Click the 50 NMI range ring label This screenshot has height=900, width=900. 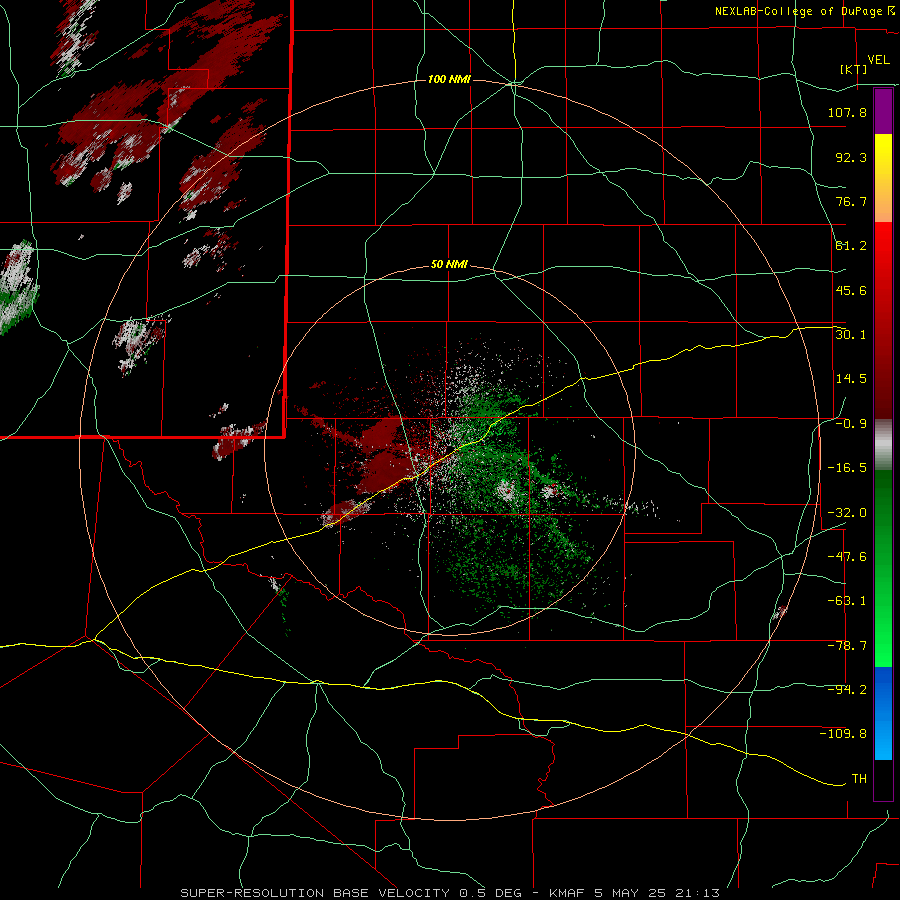pos(449,265)
